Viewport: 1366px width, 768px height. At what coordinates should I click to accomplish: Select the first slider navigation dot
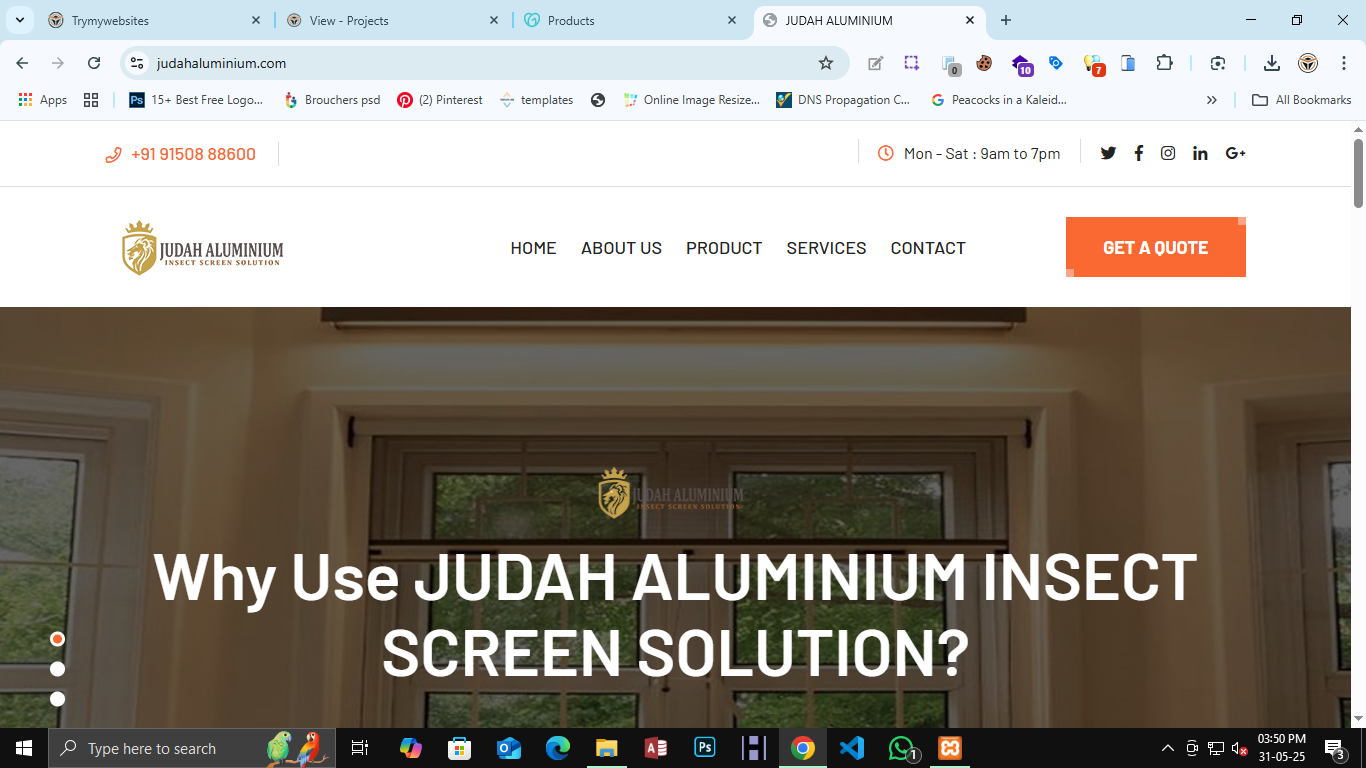[57, 638]
